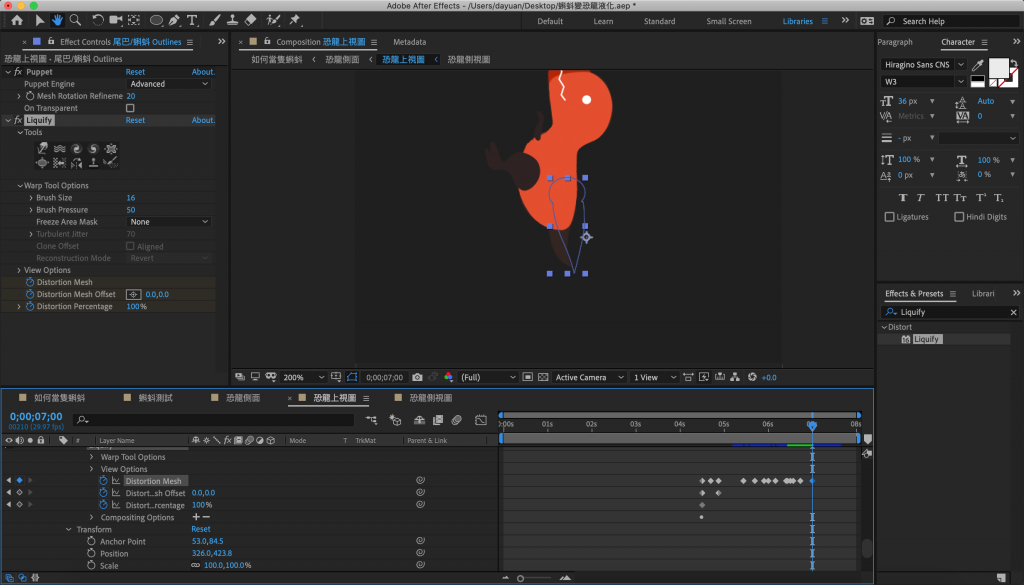Open the Active Camera dropdown
The width and height of the screenshot is (1024, 585).
point(588,377)
